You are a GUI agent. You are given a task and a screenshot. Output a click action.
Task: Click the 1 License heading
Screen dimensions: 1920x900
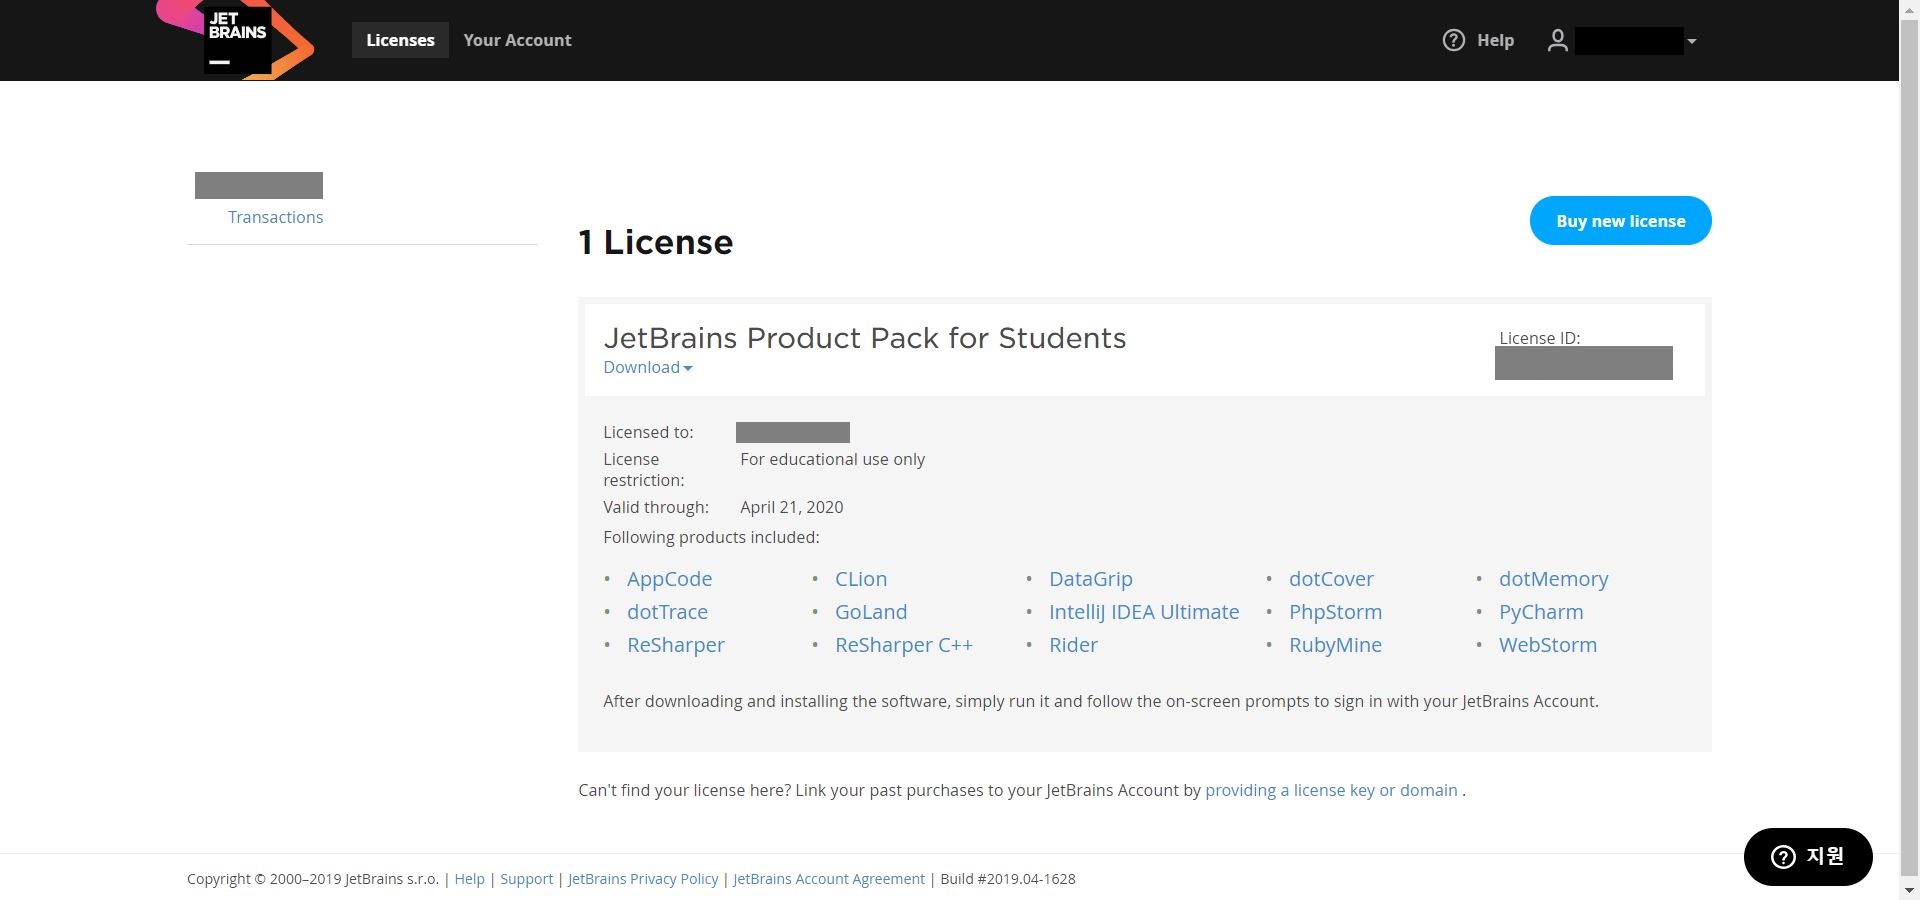click(656, 242)
